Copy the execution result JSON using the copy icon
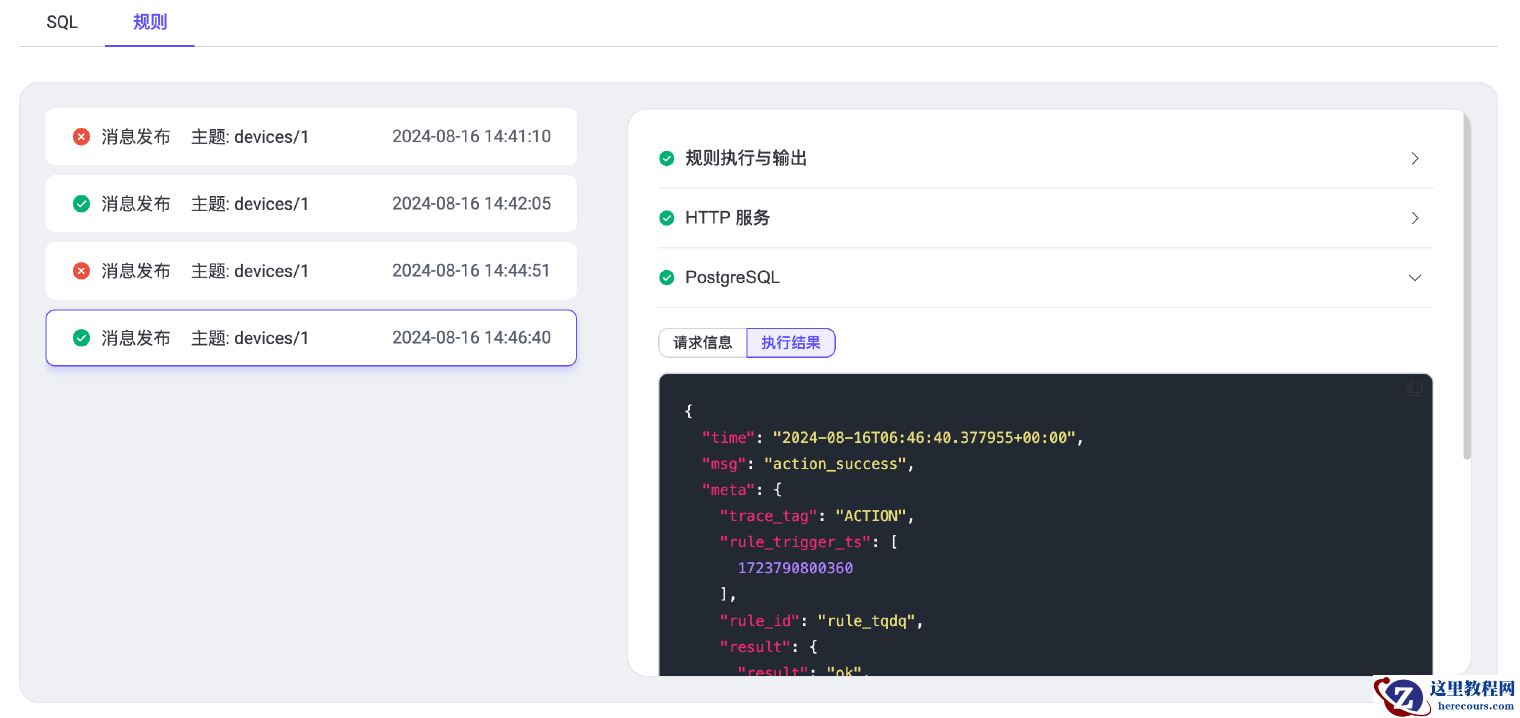The width and height of the screenshot is (1520, 718). click(1415, 389)
